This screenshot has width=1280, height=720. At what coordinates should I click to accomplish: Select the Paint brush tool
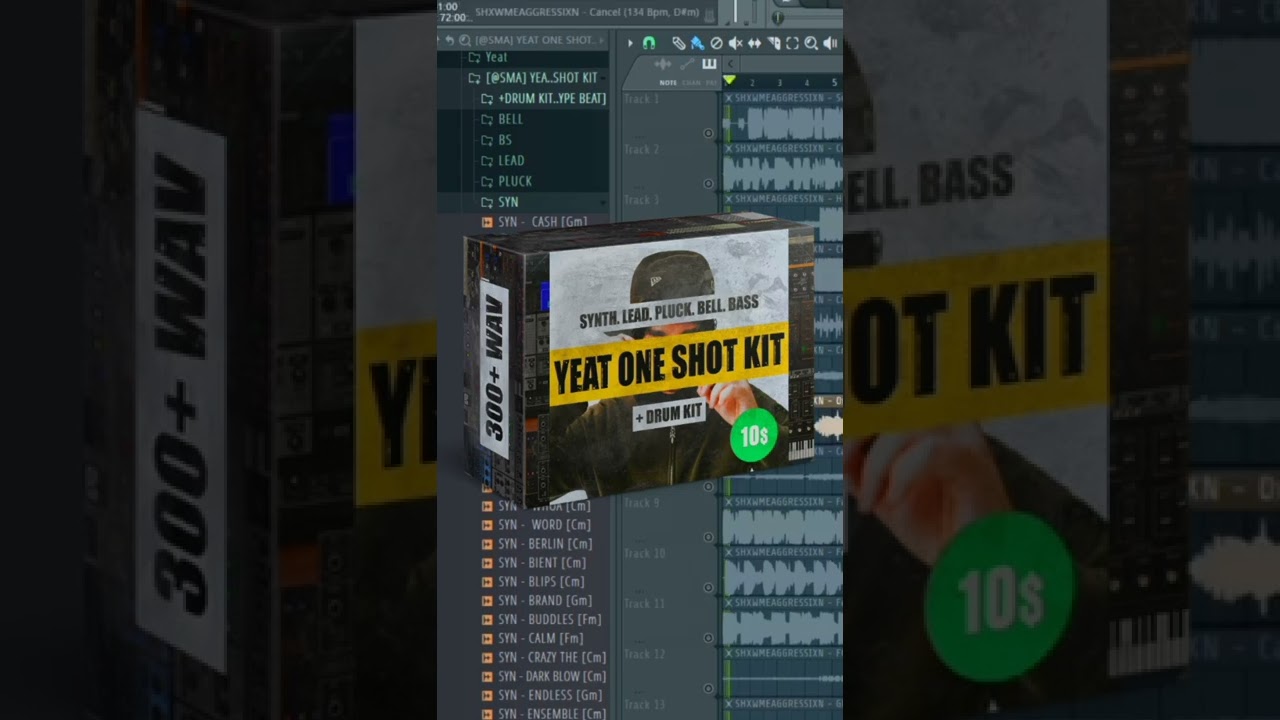pos(698,43)
